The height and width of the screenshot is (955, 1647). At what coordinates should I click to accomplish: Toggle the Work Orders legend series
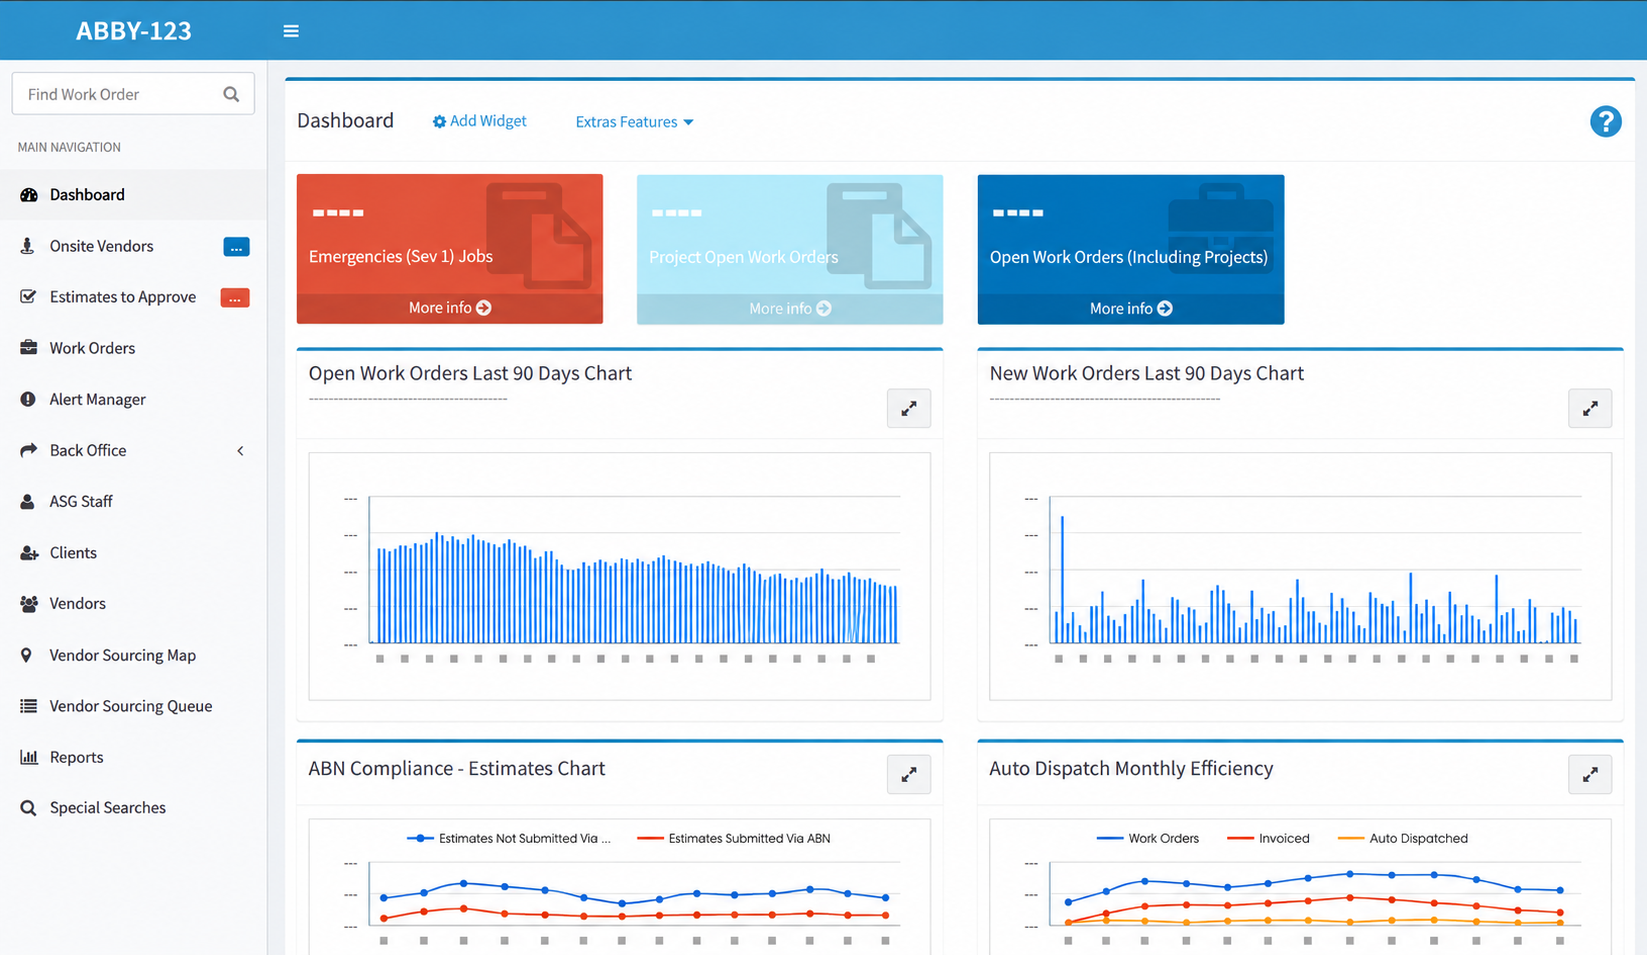coord(1148,838)
